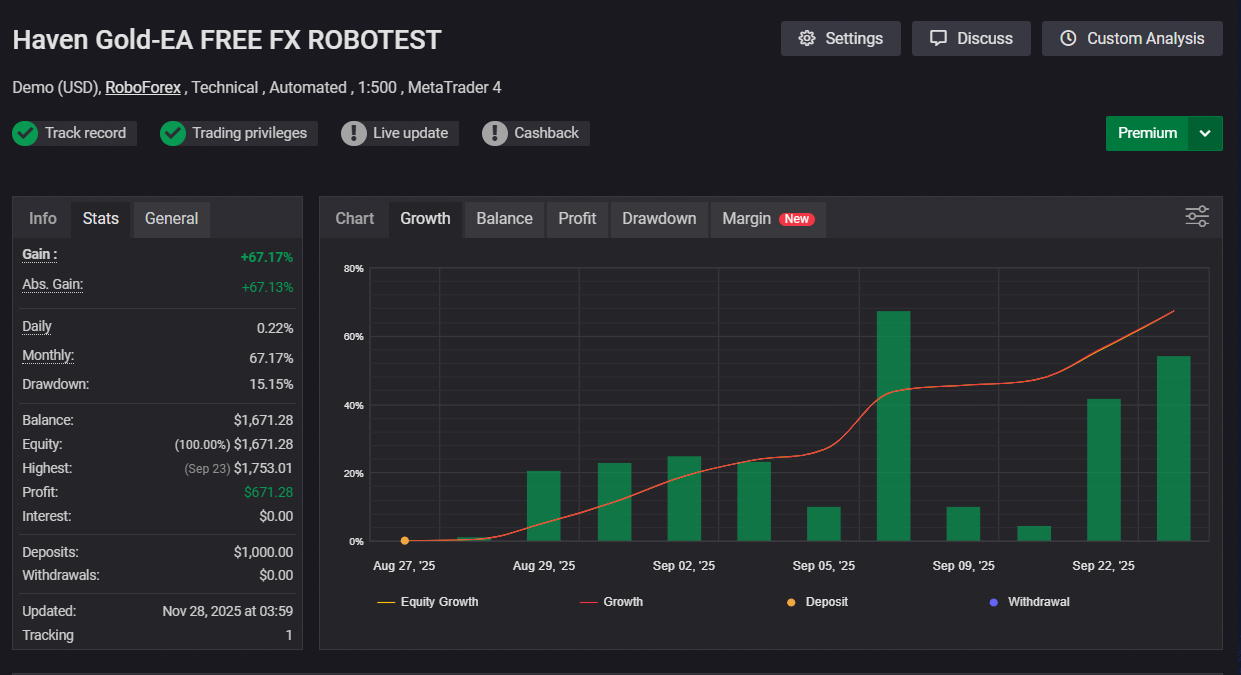Click the gear icon on Settings

point(807,39)
